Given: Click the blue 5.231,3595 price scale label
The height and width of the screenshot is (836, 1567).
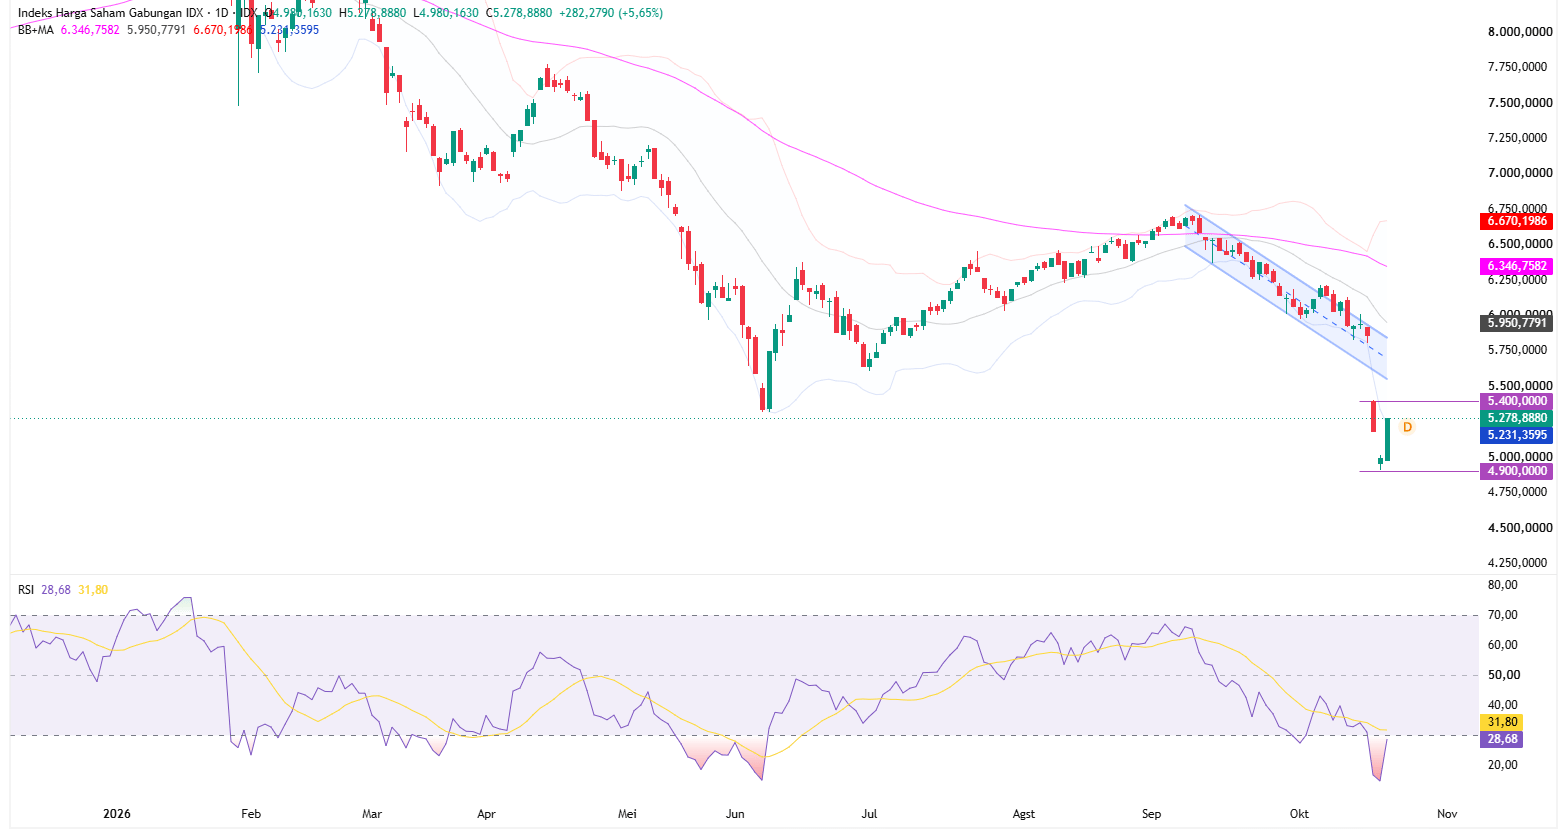Looking at the screenshot, I should click(x=1516, y=435).
